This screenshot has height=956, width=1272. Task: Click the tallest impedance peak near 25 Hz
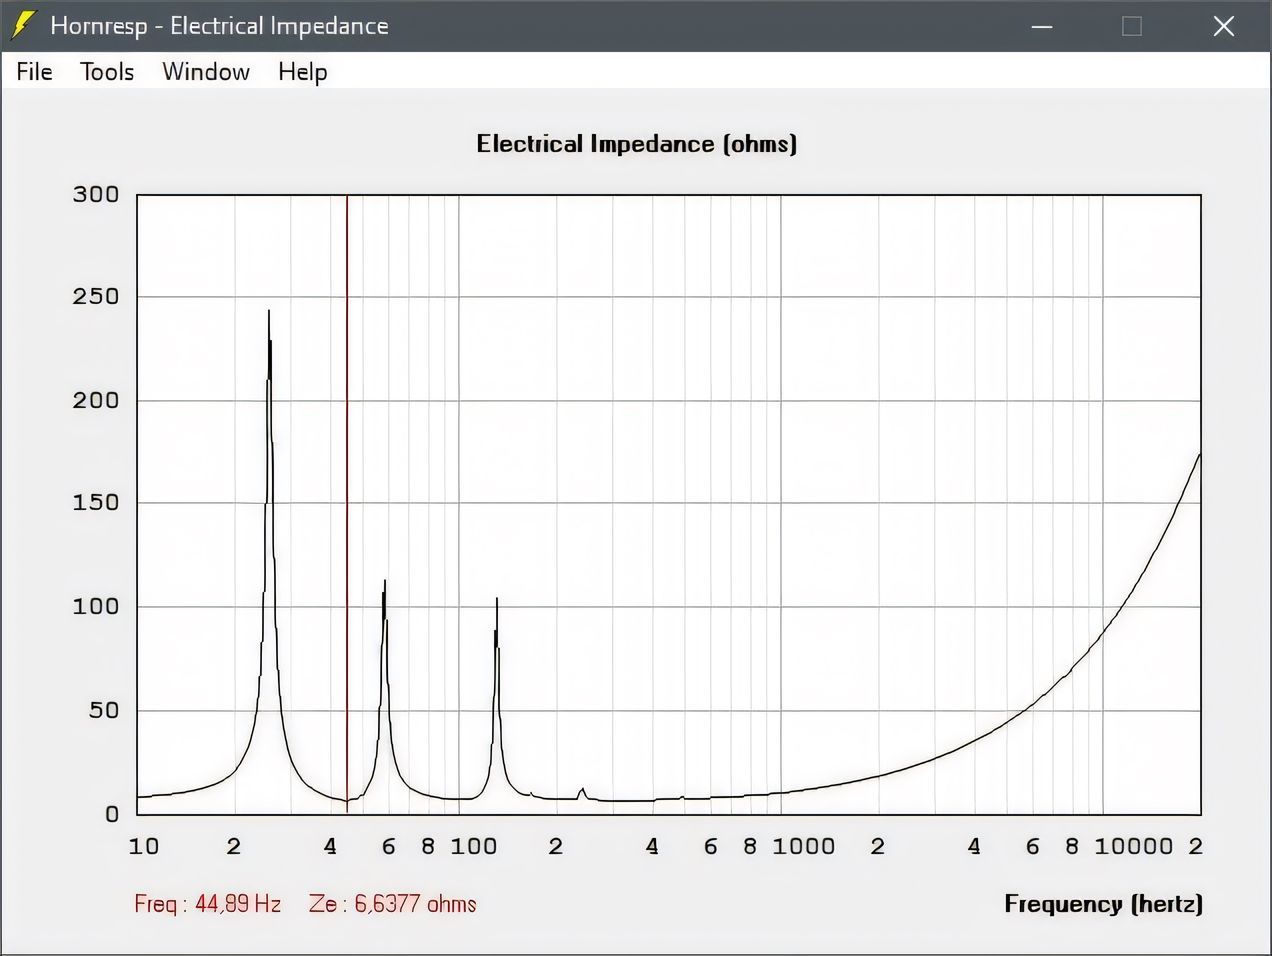[268, 314]
